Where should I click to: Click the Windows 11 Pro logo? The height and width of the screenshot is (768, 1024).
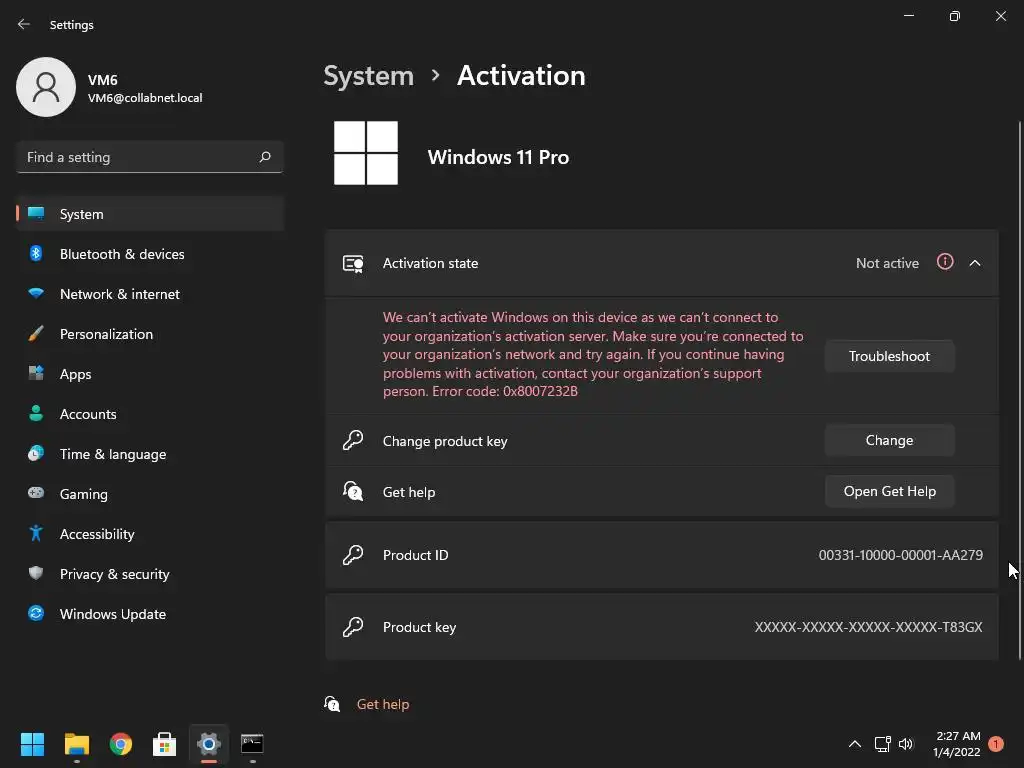click(366, 153)
